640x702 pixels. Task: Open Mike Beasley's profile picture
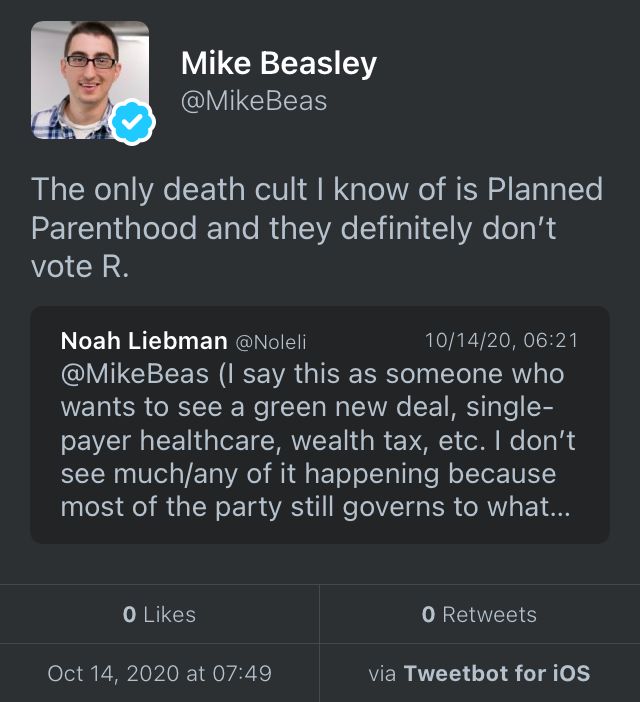pos(89,80)
